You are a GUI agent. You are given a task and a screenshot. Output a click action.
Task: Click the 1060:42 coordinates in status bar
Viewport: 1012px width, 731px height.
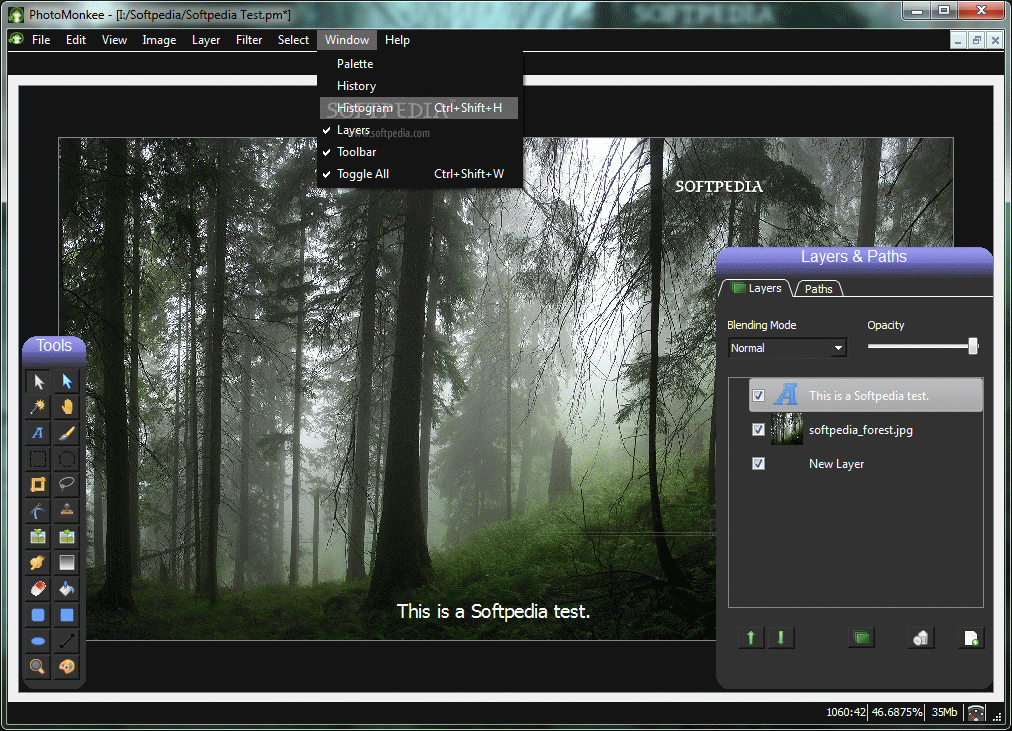tap(846, 712)
